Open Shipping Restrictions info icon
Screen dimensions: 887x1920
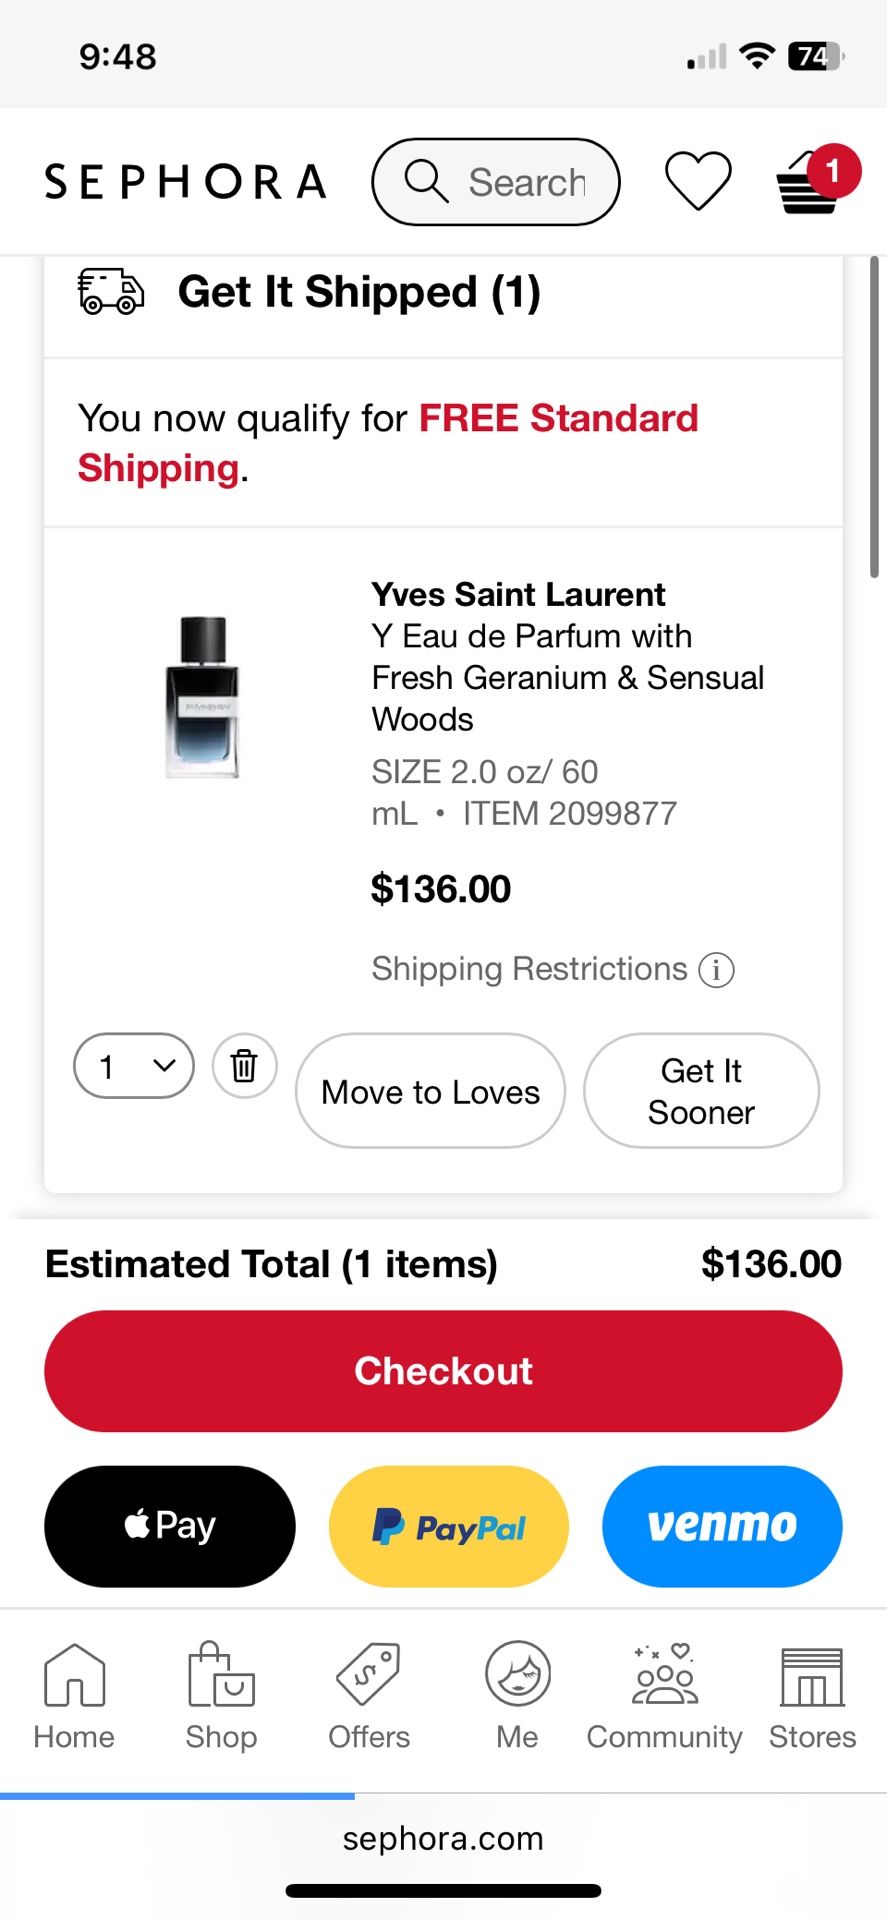tap(716, 970)
